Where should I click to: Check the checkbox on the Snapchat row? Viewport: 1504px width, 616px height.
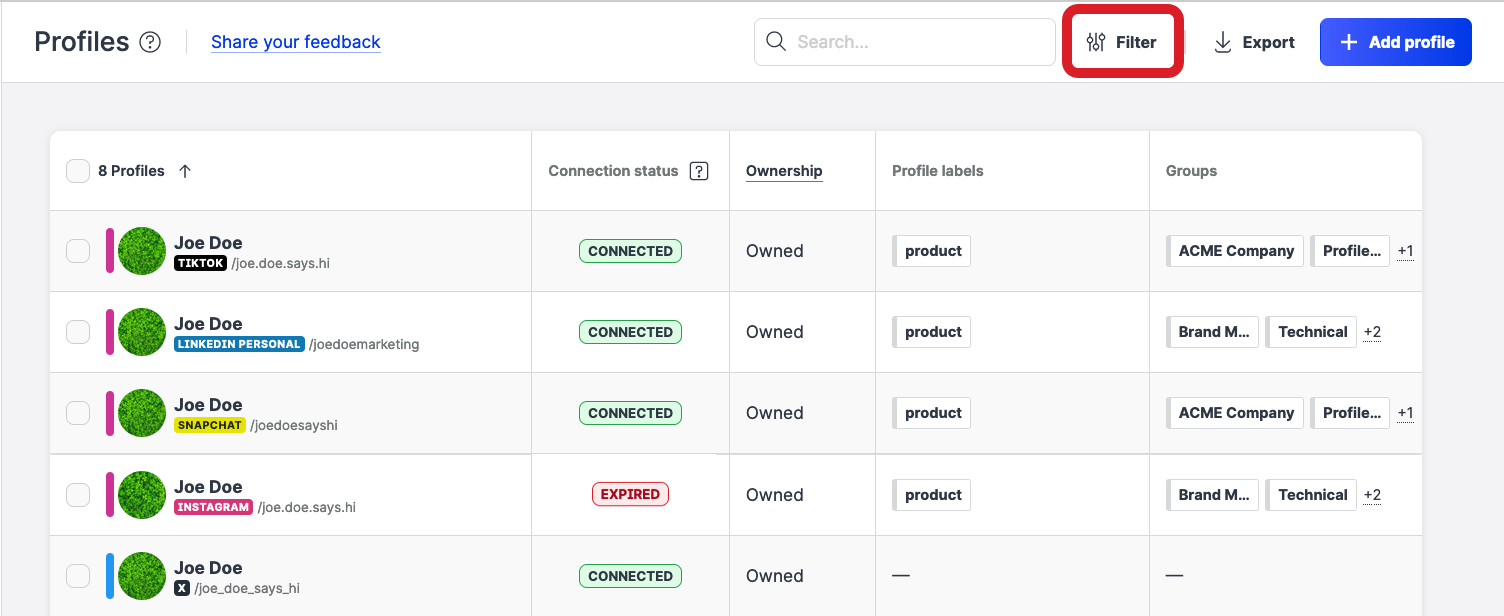point(78,412)
